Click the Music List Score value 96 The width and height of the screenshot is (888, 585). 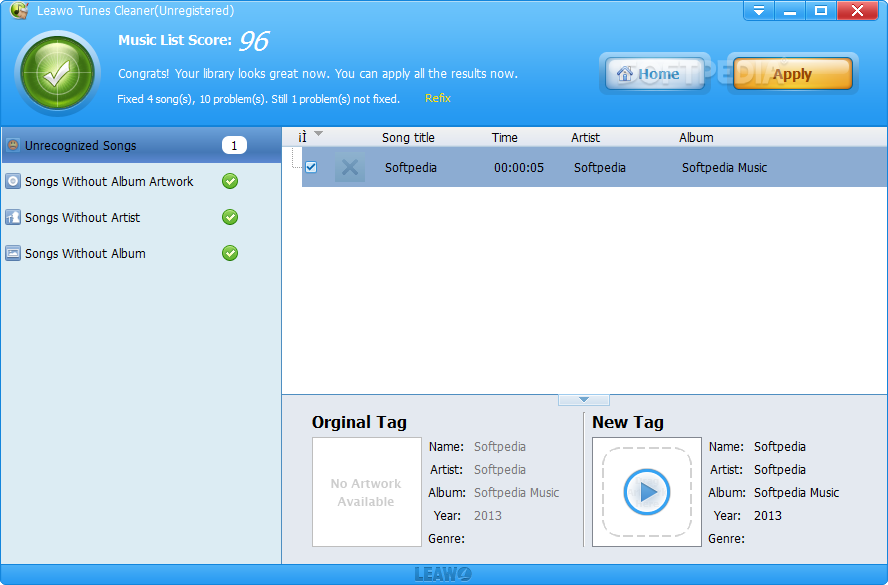[254, 41]
